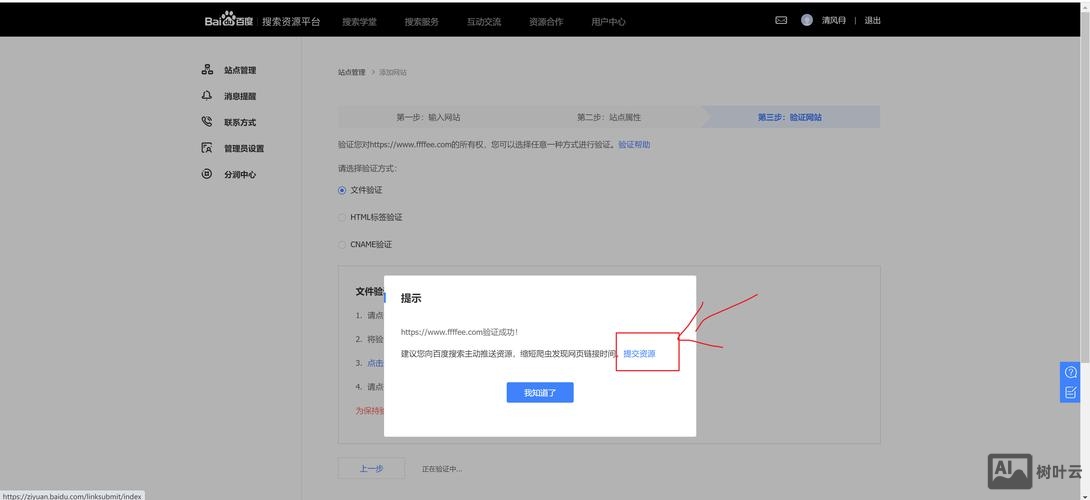
Task: Select CNAME验证 radio option
Action: pos(342,245)
